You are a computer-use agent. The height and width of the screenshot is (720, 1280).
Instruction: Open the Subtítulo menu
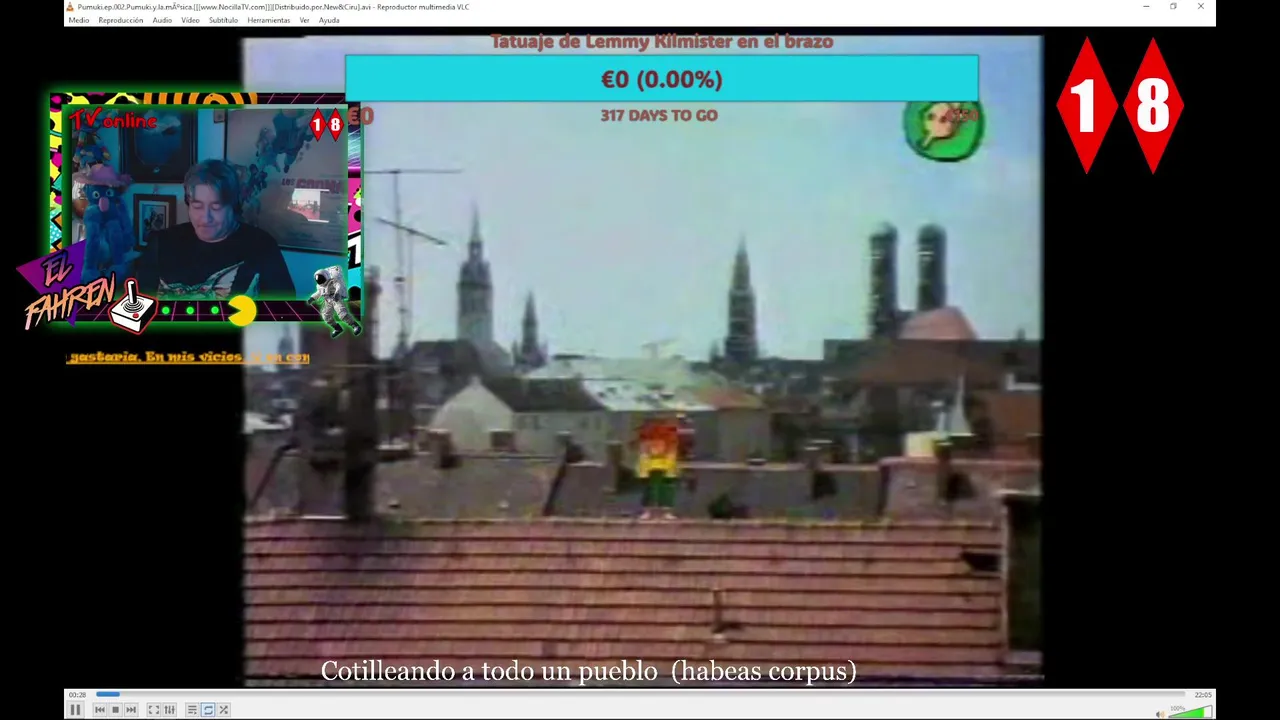[224, 20]
